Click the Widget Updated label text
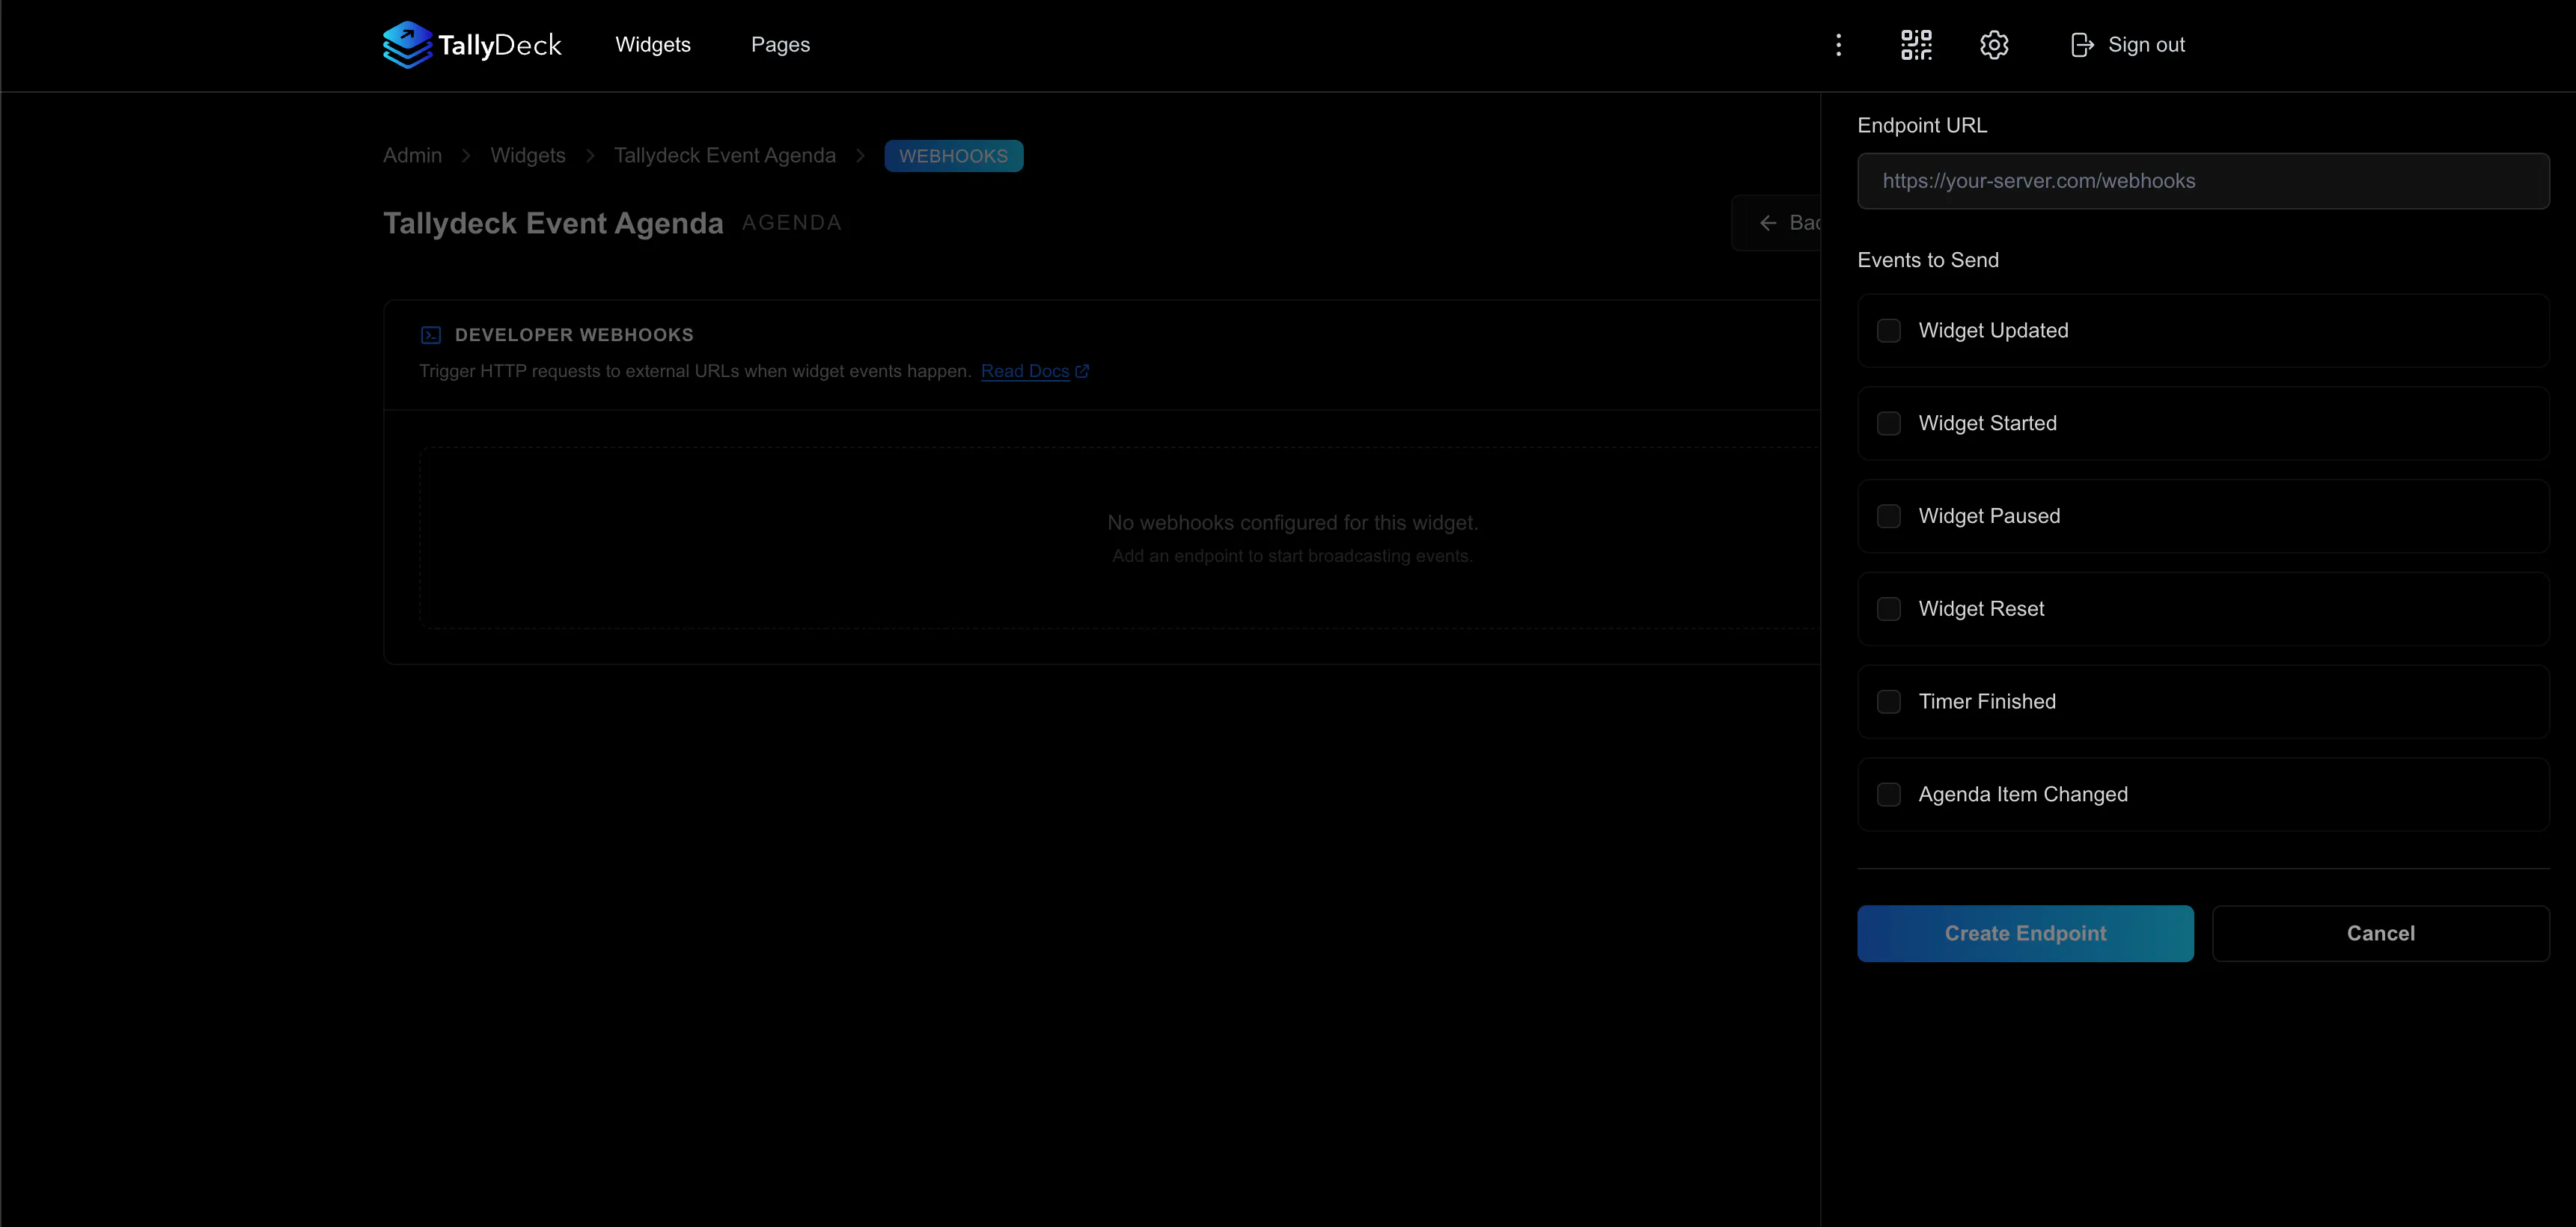Image resolution: width=2576 pixels, height=1227 pixels. (x=1993, y=331)
